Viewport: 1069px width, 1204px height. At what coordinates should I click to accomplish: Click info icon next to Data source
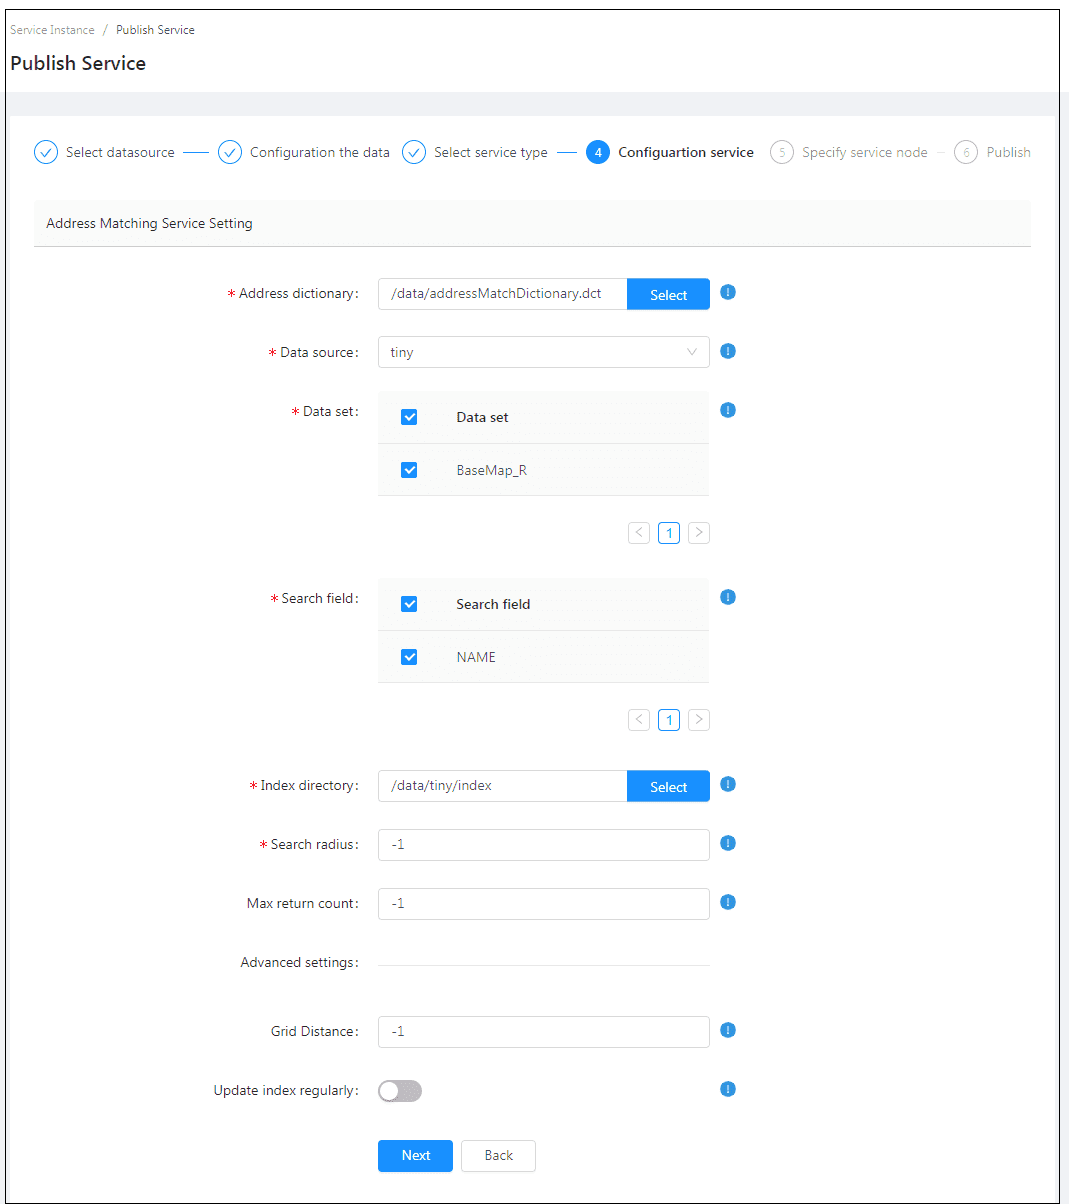(x=728, y=351)
